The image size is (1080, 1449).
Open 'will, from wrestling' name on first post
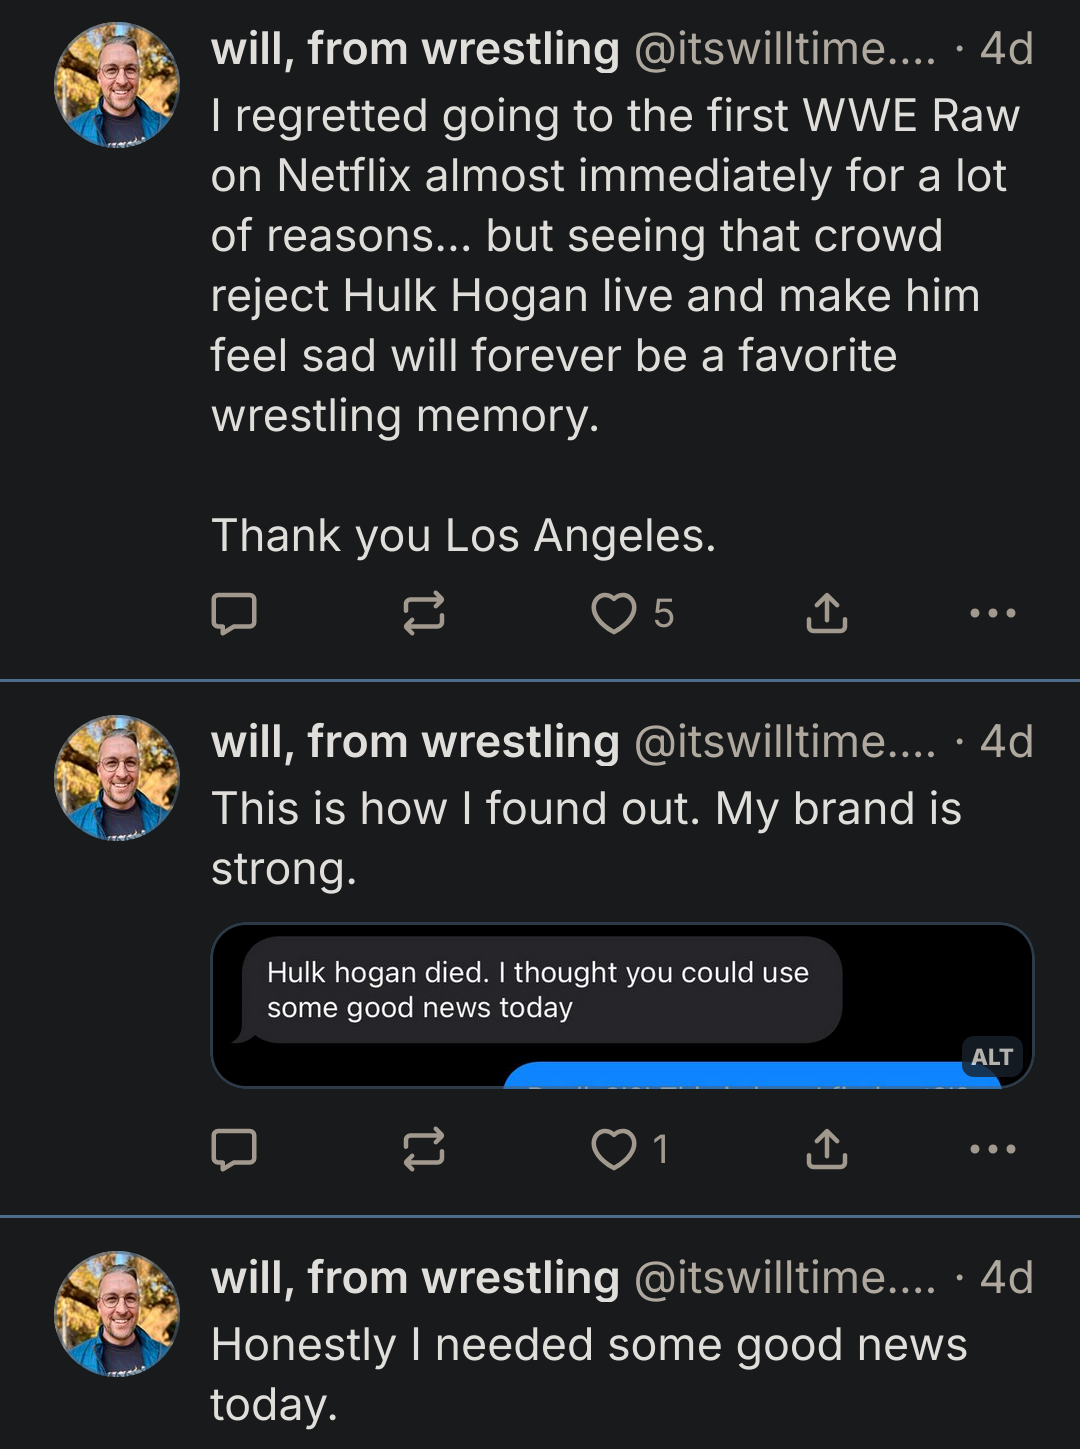415,49
